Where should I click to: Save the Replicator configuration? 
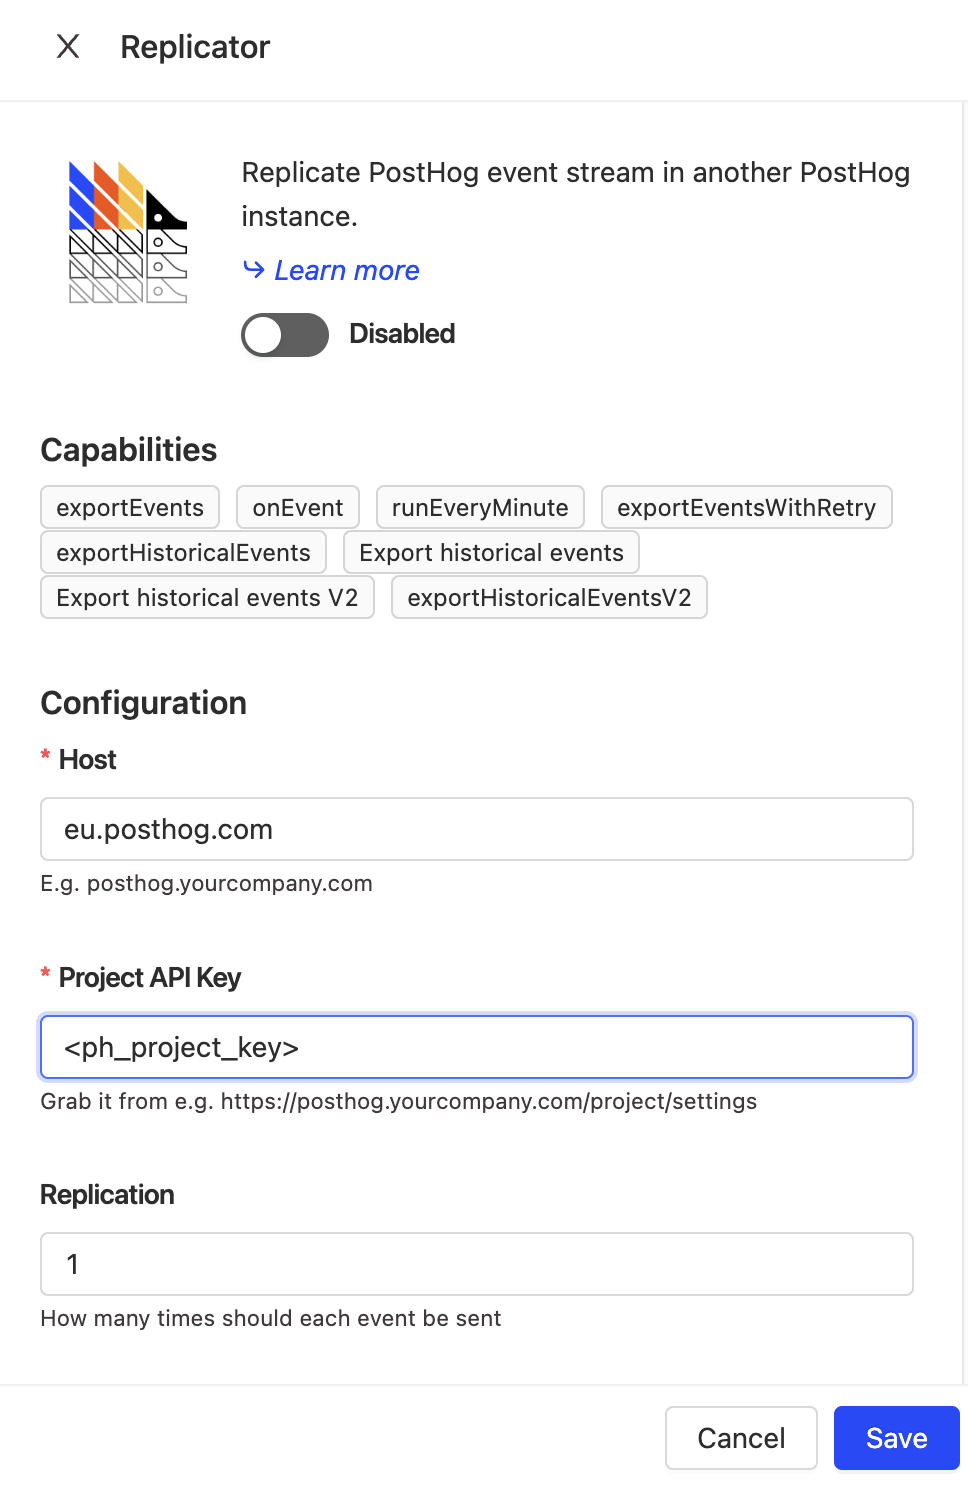(x=895, y=1438)
